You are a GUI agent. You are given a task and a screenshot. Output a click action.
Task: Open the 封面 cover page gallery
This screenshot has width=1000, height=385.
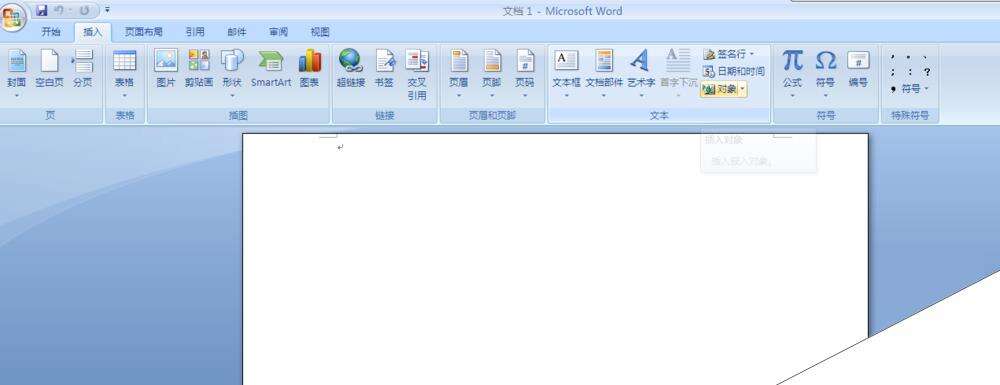17,73
